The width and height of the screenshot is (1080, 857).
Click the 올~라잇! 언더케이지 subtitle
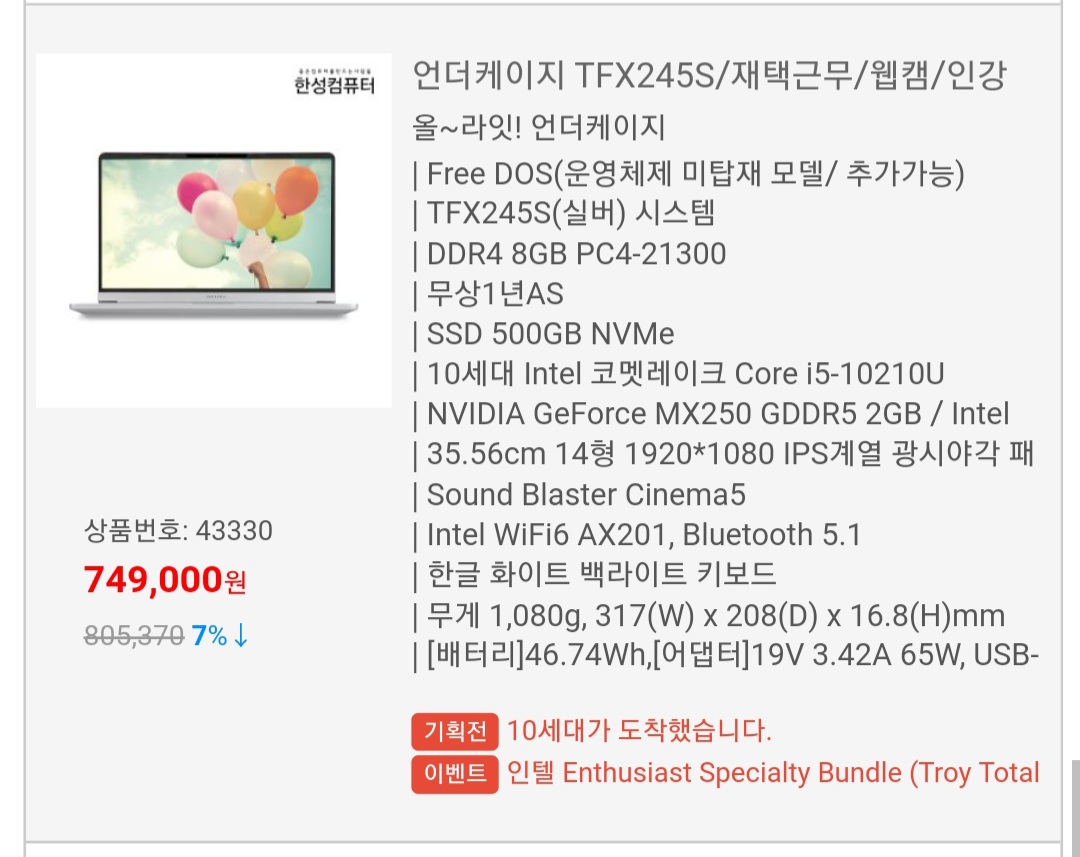point(539,128)
